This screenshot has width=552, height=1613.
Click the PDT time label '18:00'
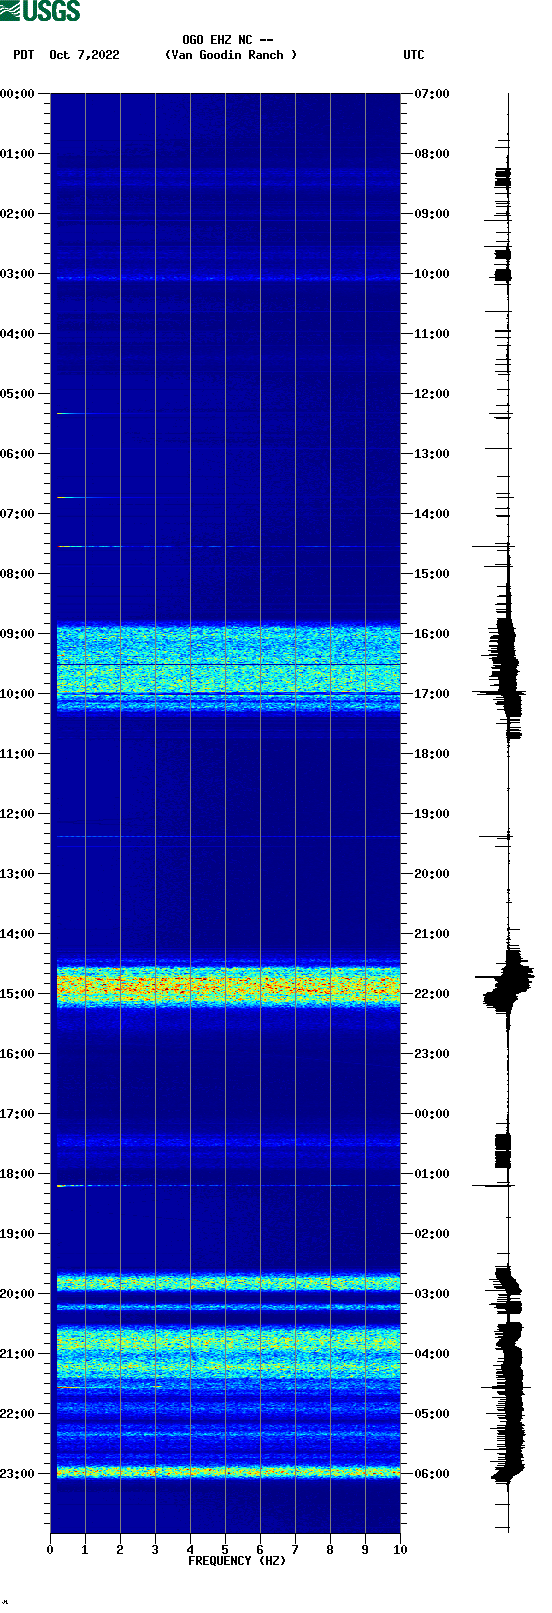[x=18, y=1174]
